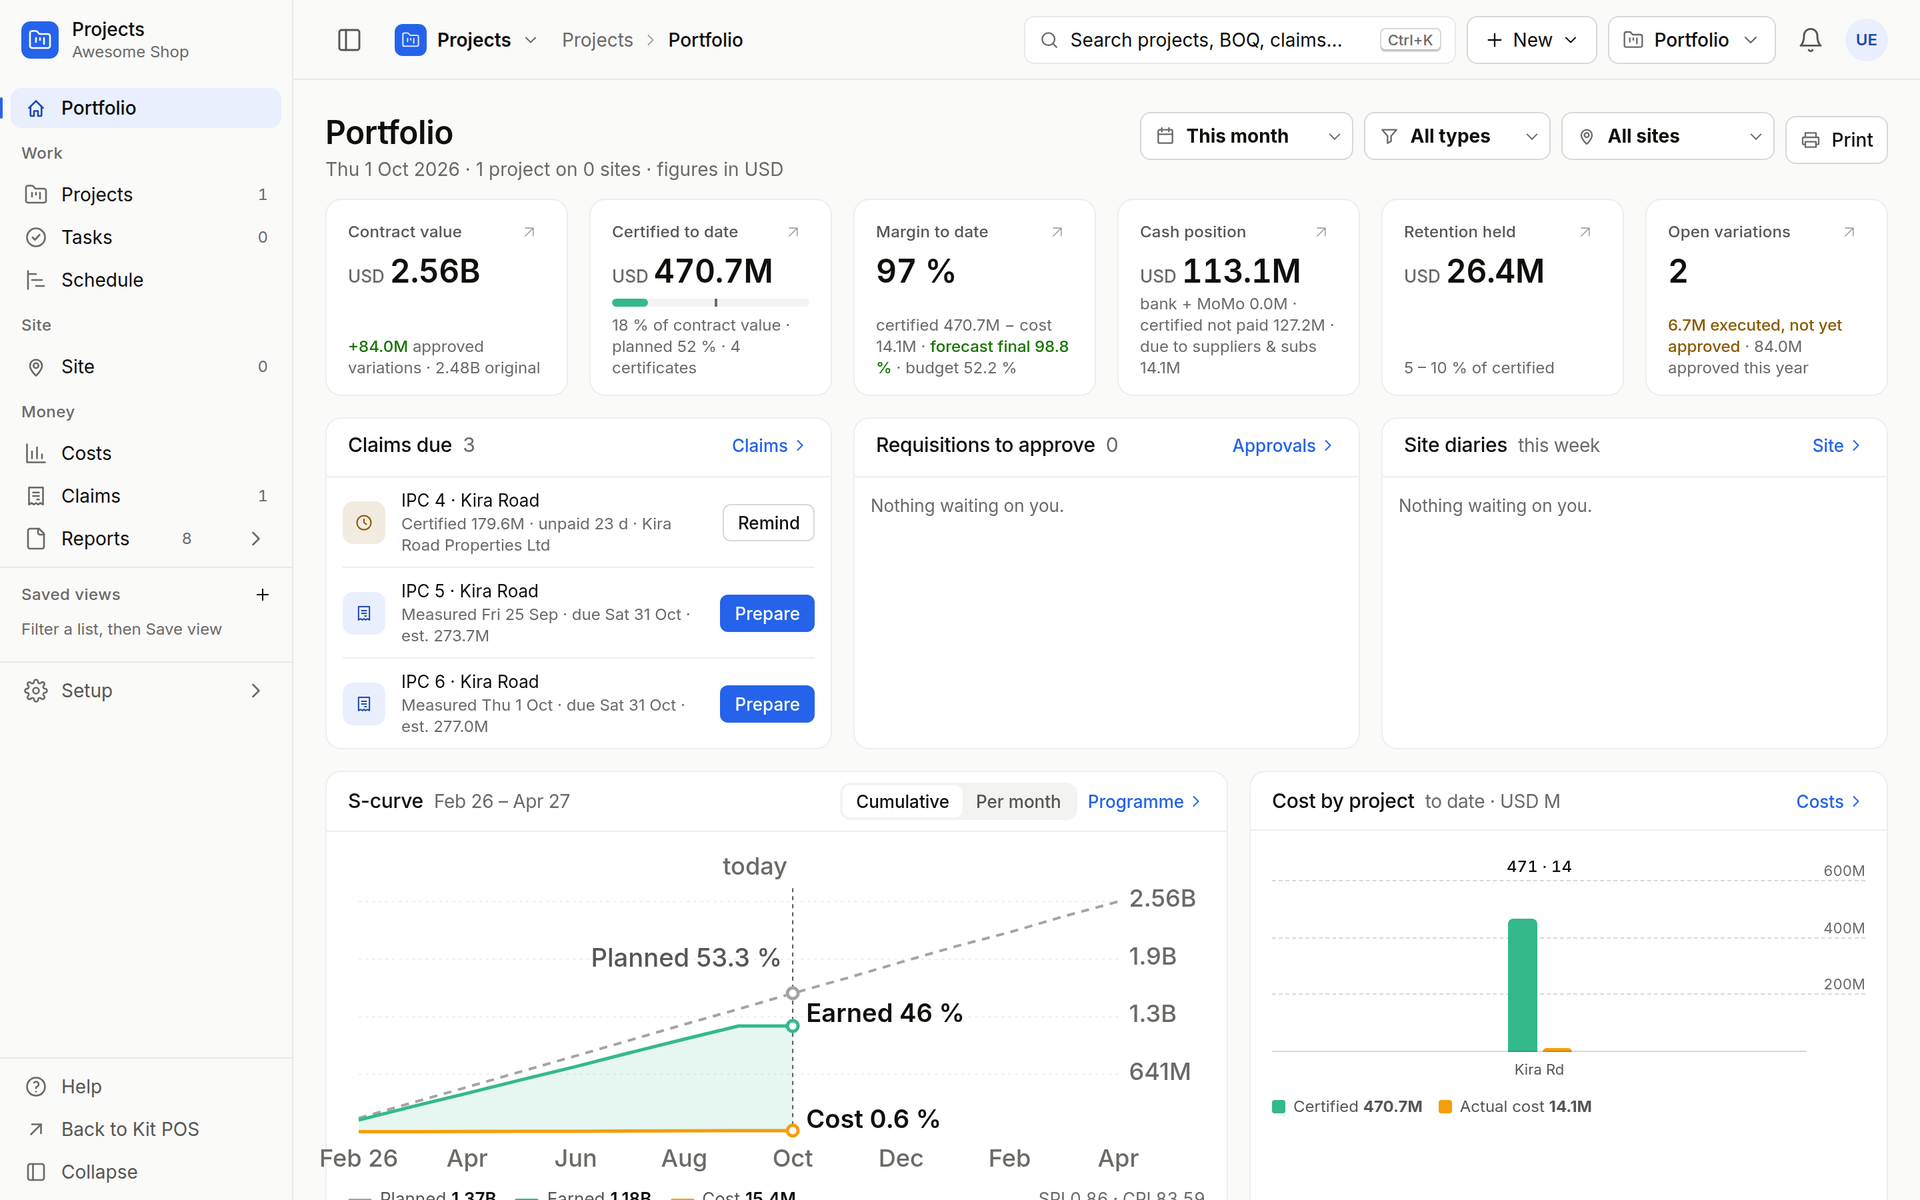
Task: Expand the Setup section
Action: point(146,691)
